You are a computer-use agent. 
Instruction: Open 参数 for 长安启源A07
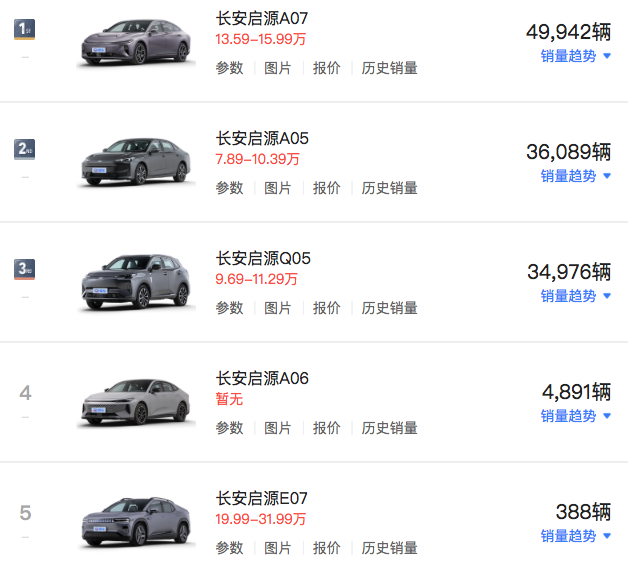coord(229,68)
